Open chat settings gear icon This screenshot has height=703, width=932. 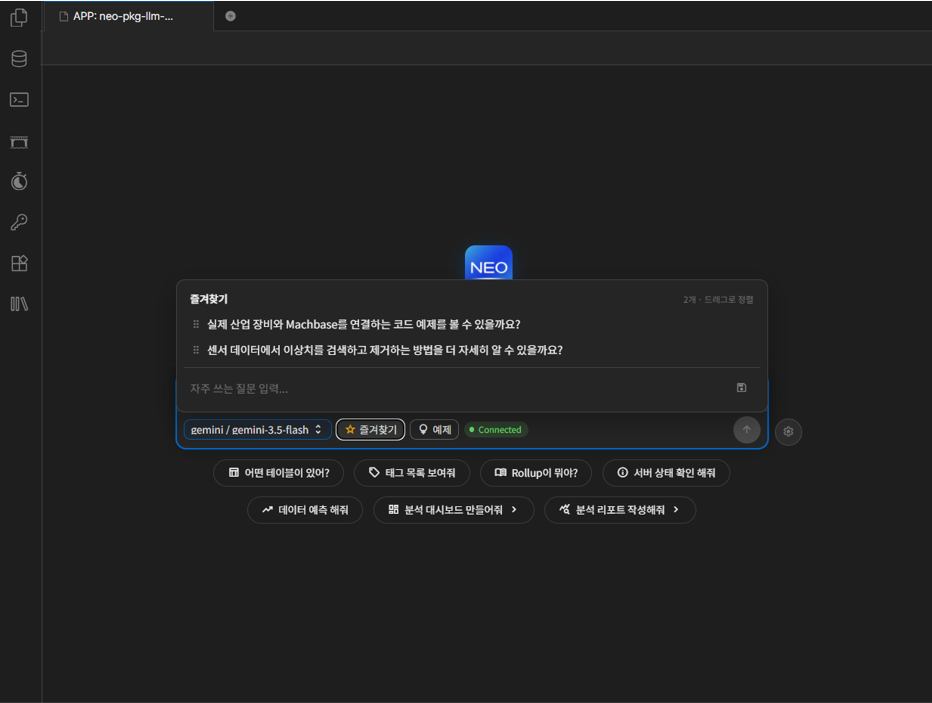pyautogui.click(x=788, y=431)
